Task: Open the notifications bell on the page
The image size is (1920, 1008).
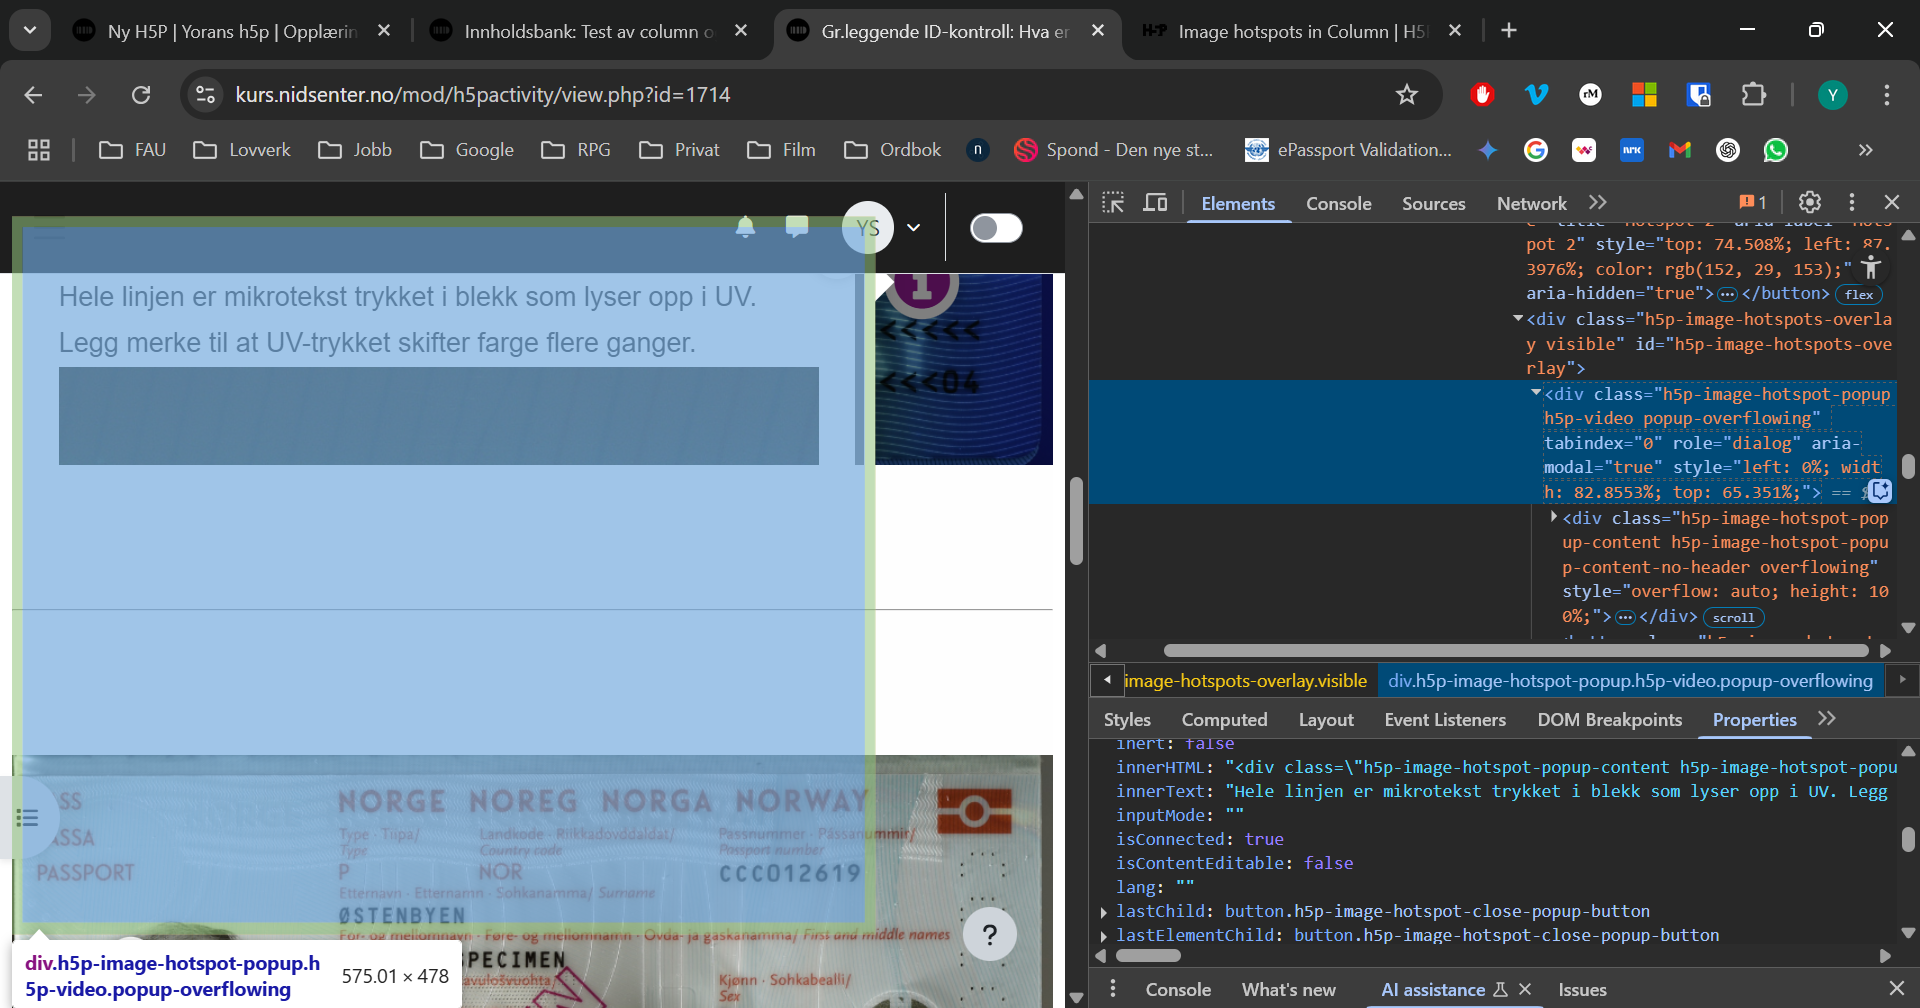Action: (745, 227)
